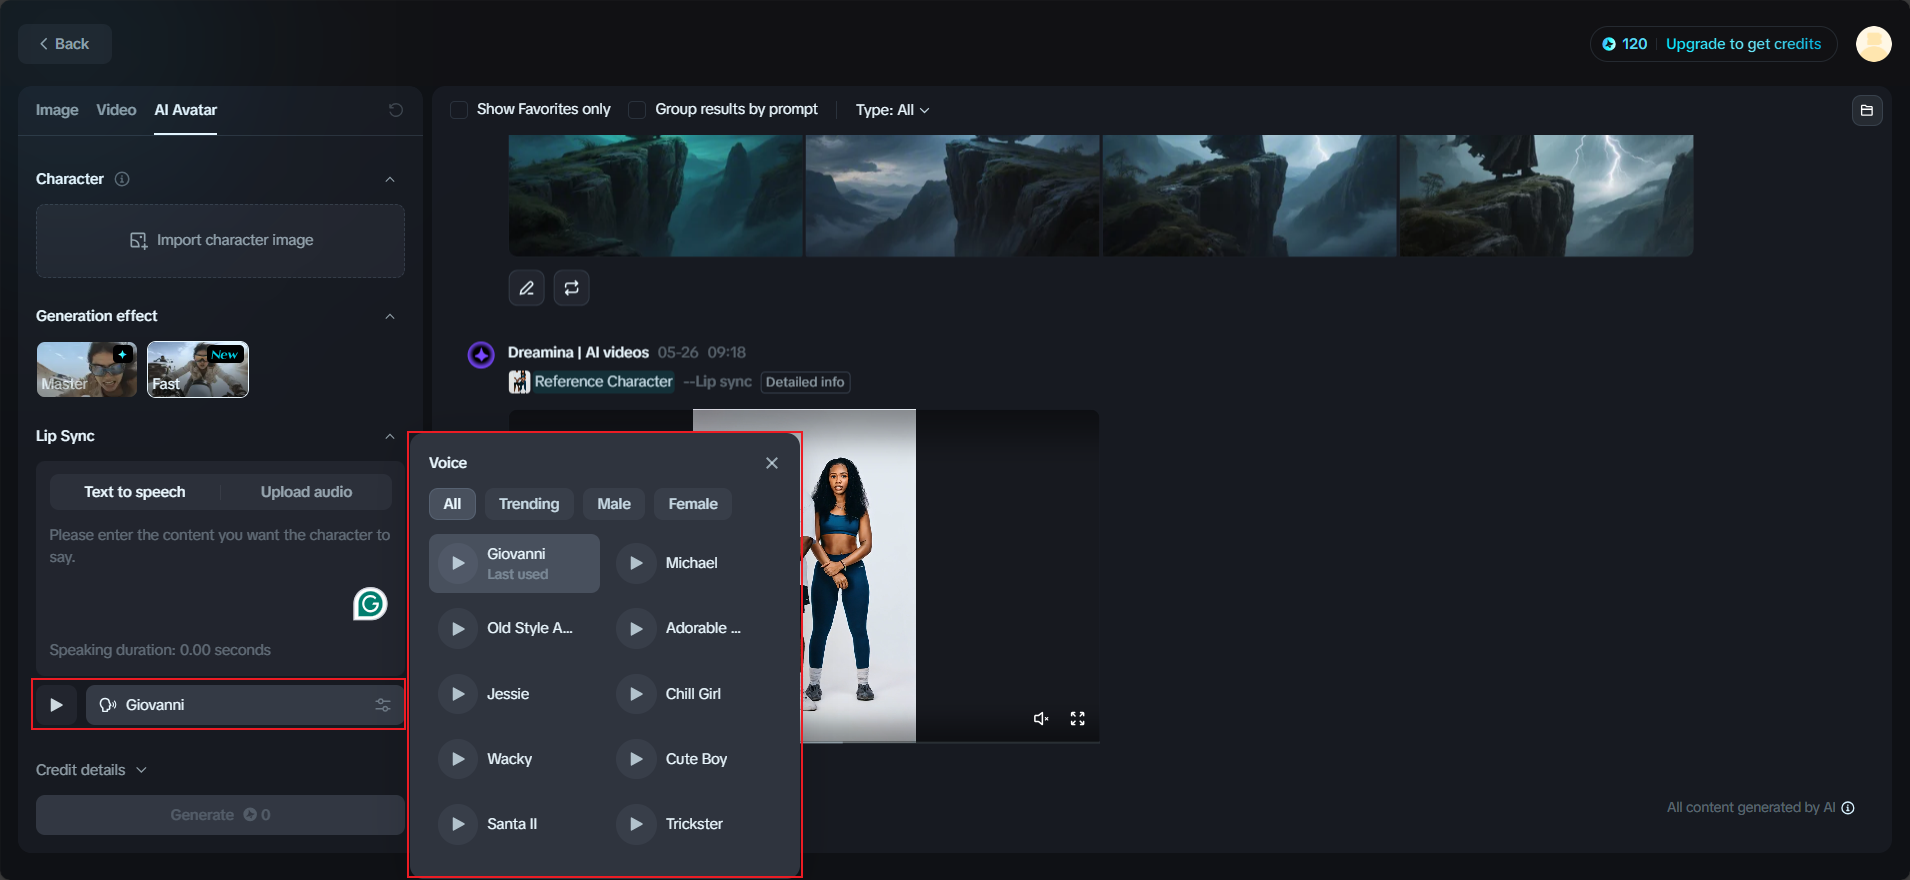The width and height of the screenshot is (1910, 880).
Task: Click the AI content info icon
Action: pyautogui.click(x=1848, y=808)
